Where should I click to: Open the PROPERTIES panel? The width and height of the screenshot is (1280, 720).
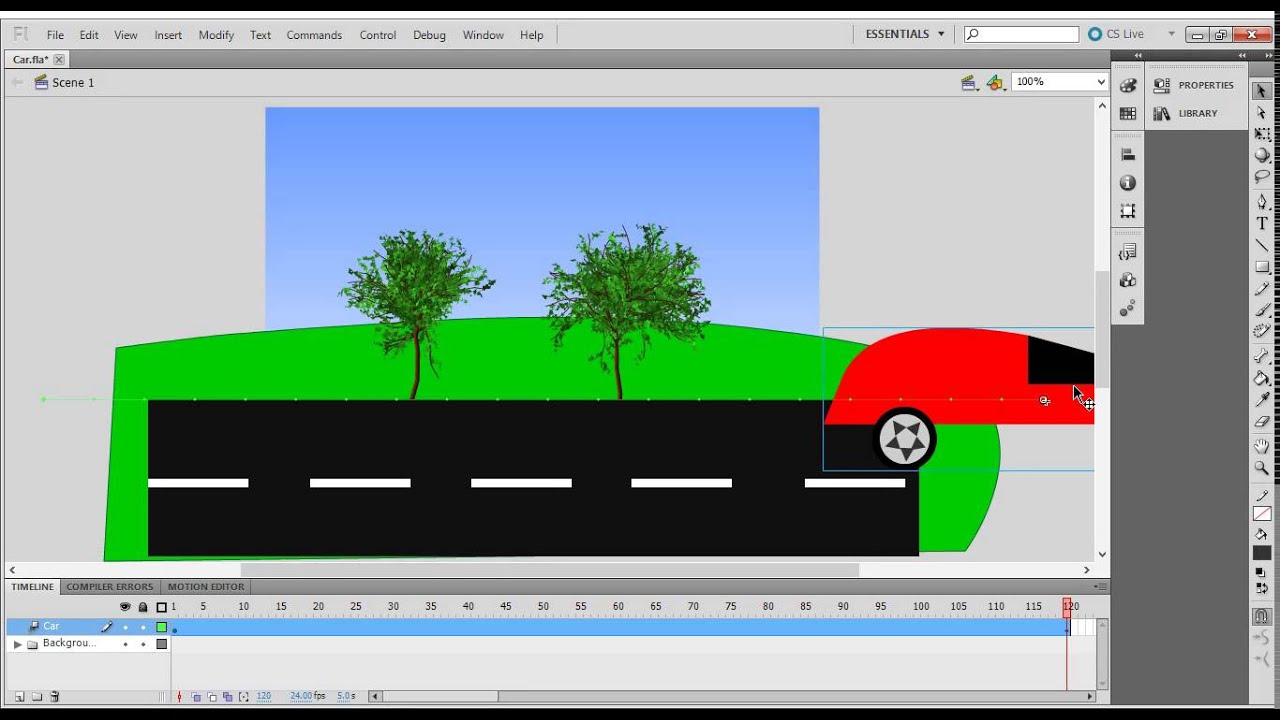point(1195,85)
